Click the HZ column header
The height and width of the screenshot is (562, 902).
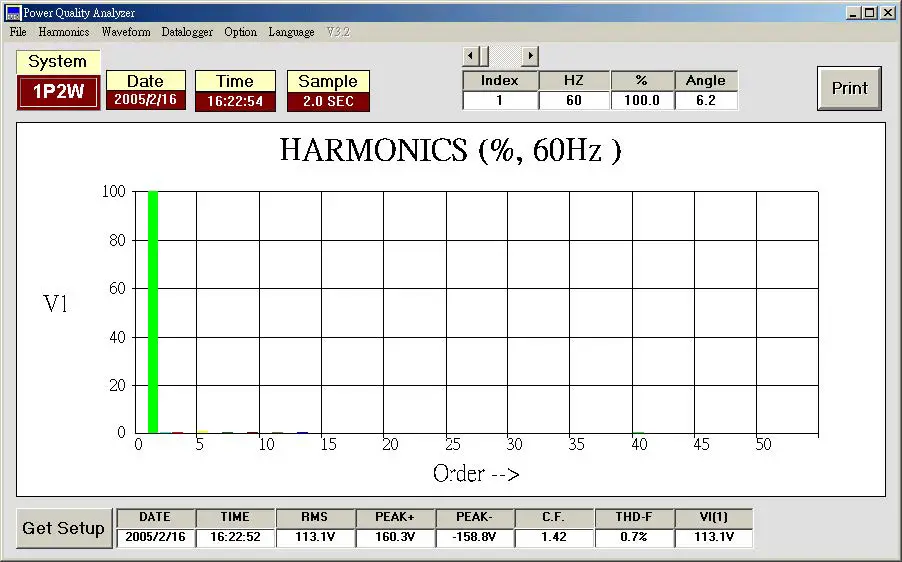[x=574, y=81]
